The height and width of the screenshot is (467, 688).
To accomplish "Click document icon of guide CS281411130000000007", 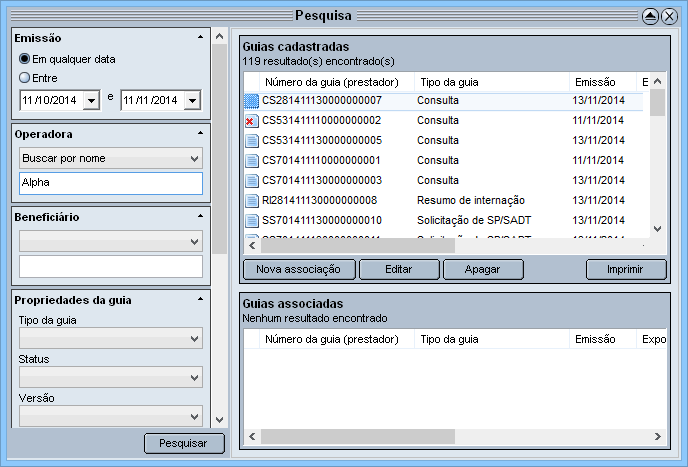I will pyautogui.click(x=252, y=101).
